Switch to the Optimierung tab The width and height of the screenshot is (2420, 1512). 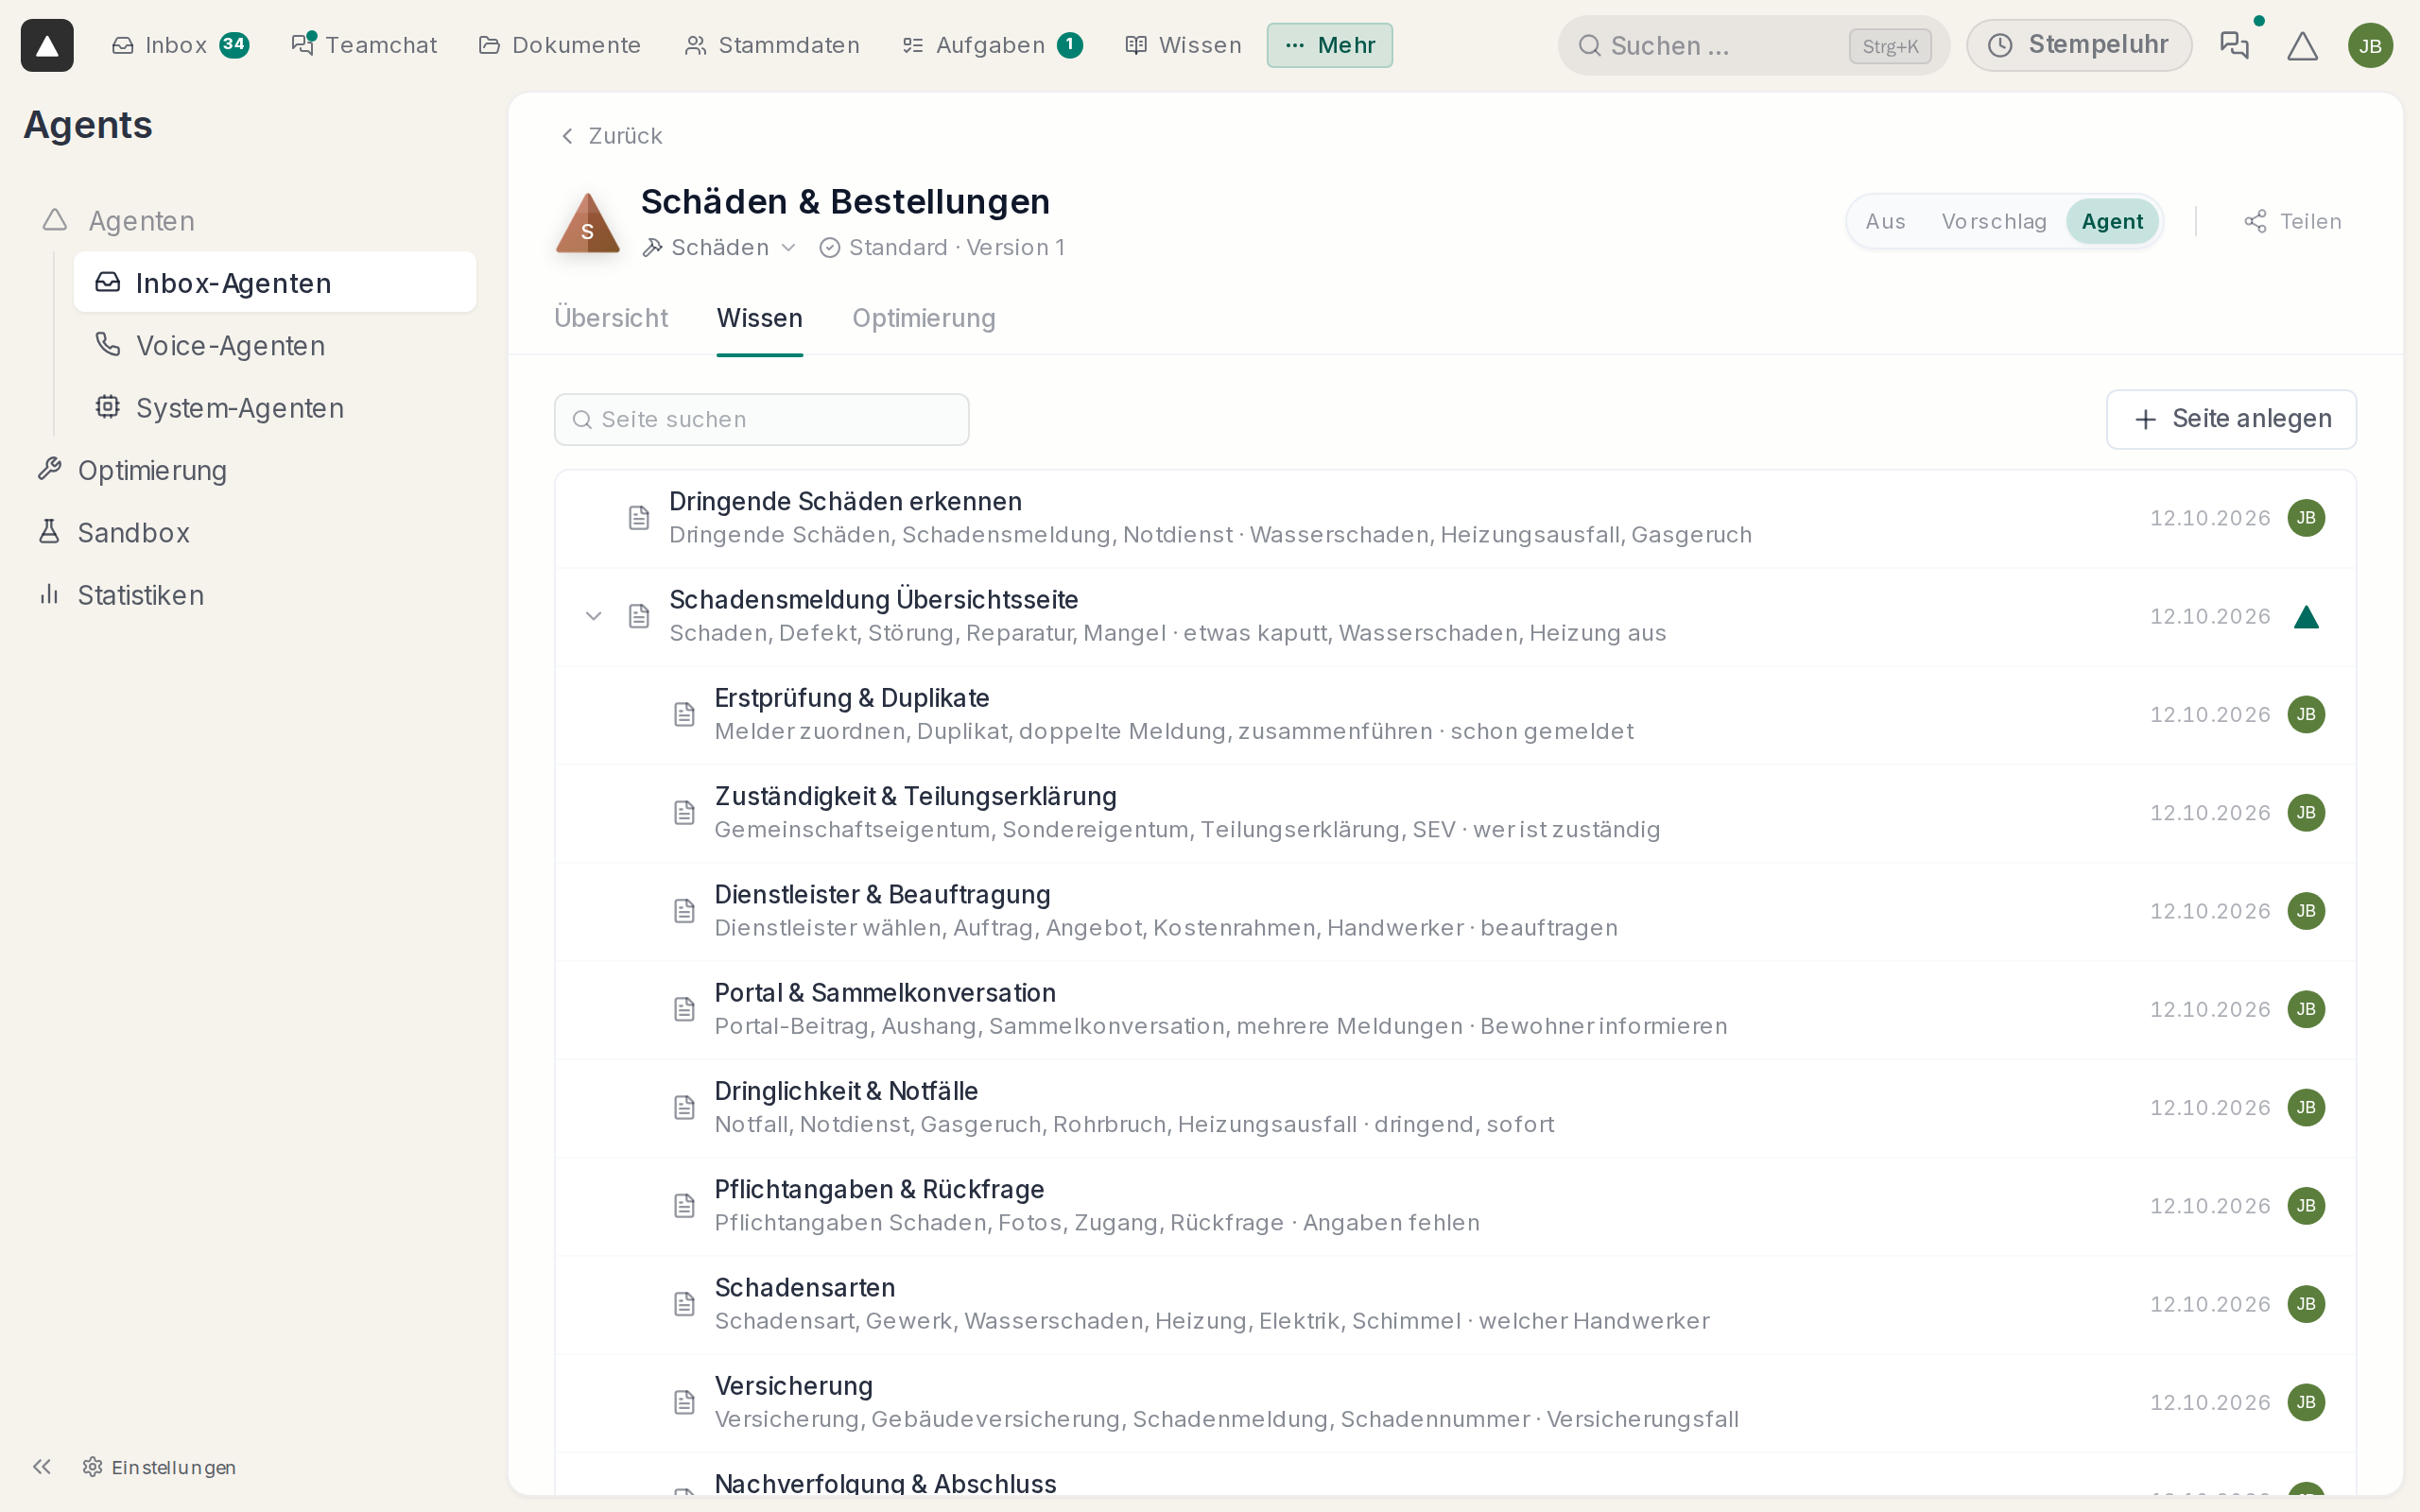pos(923,318)
